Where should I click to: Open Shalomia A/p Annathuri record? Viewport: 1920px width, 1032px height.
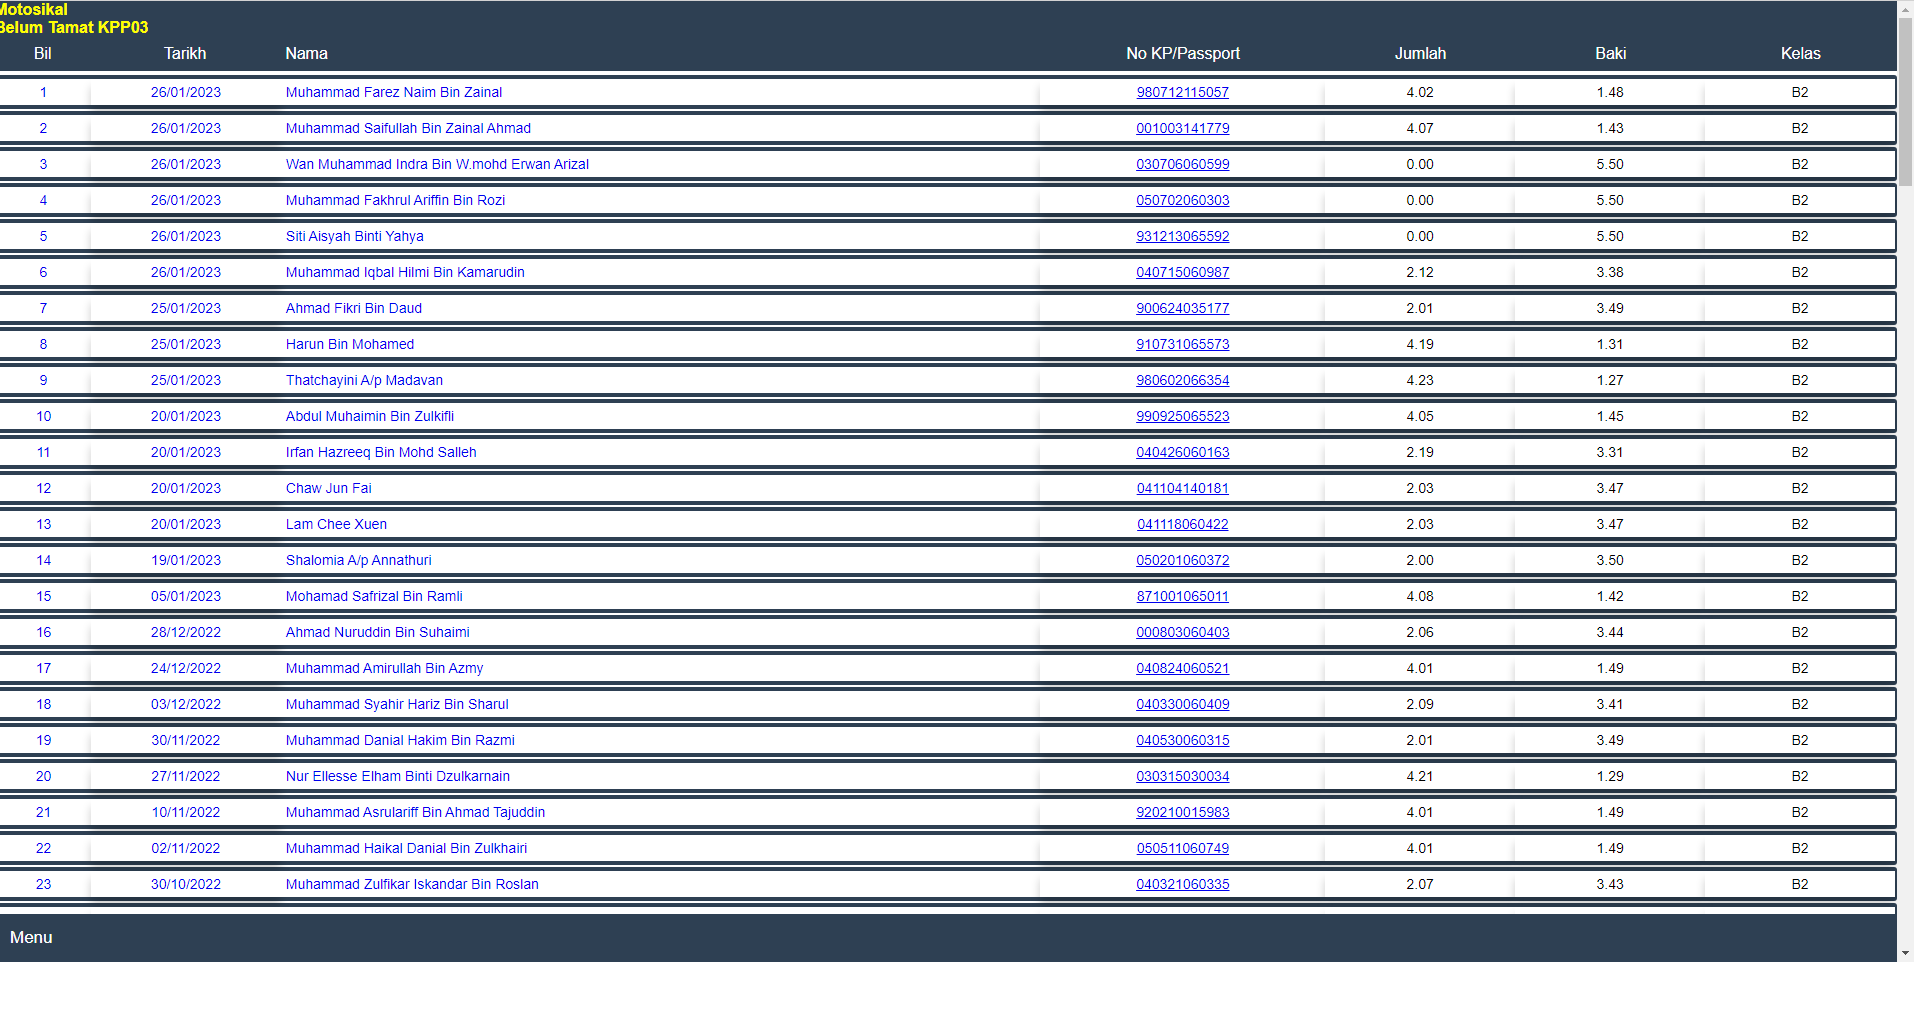358,560
